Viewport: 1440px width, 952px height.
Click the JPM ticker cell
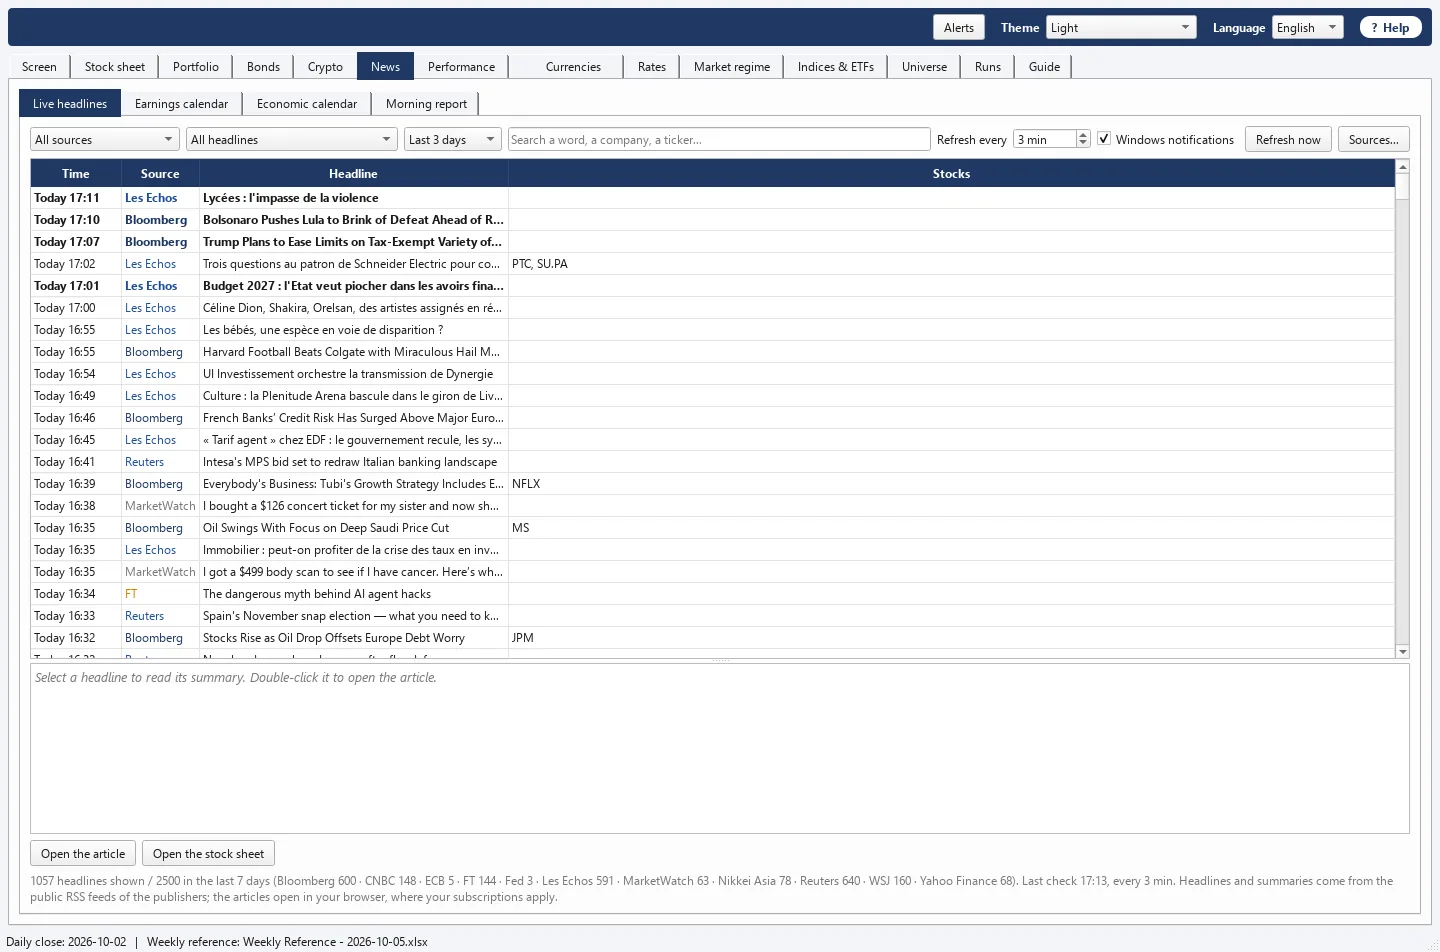(951, 638)
